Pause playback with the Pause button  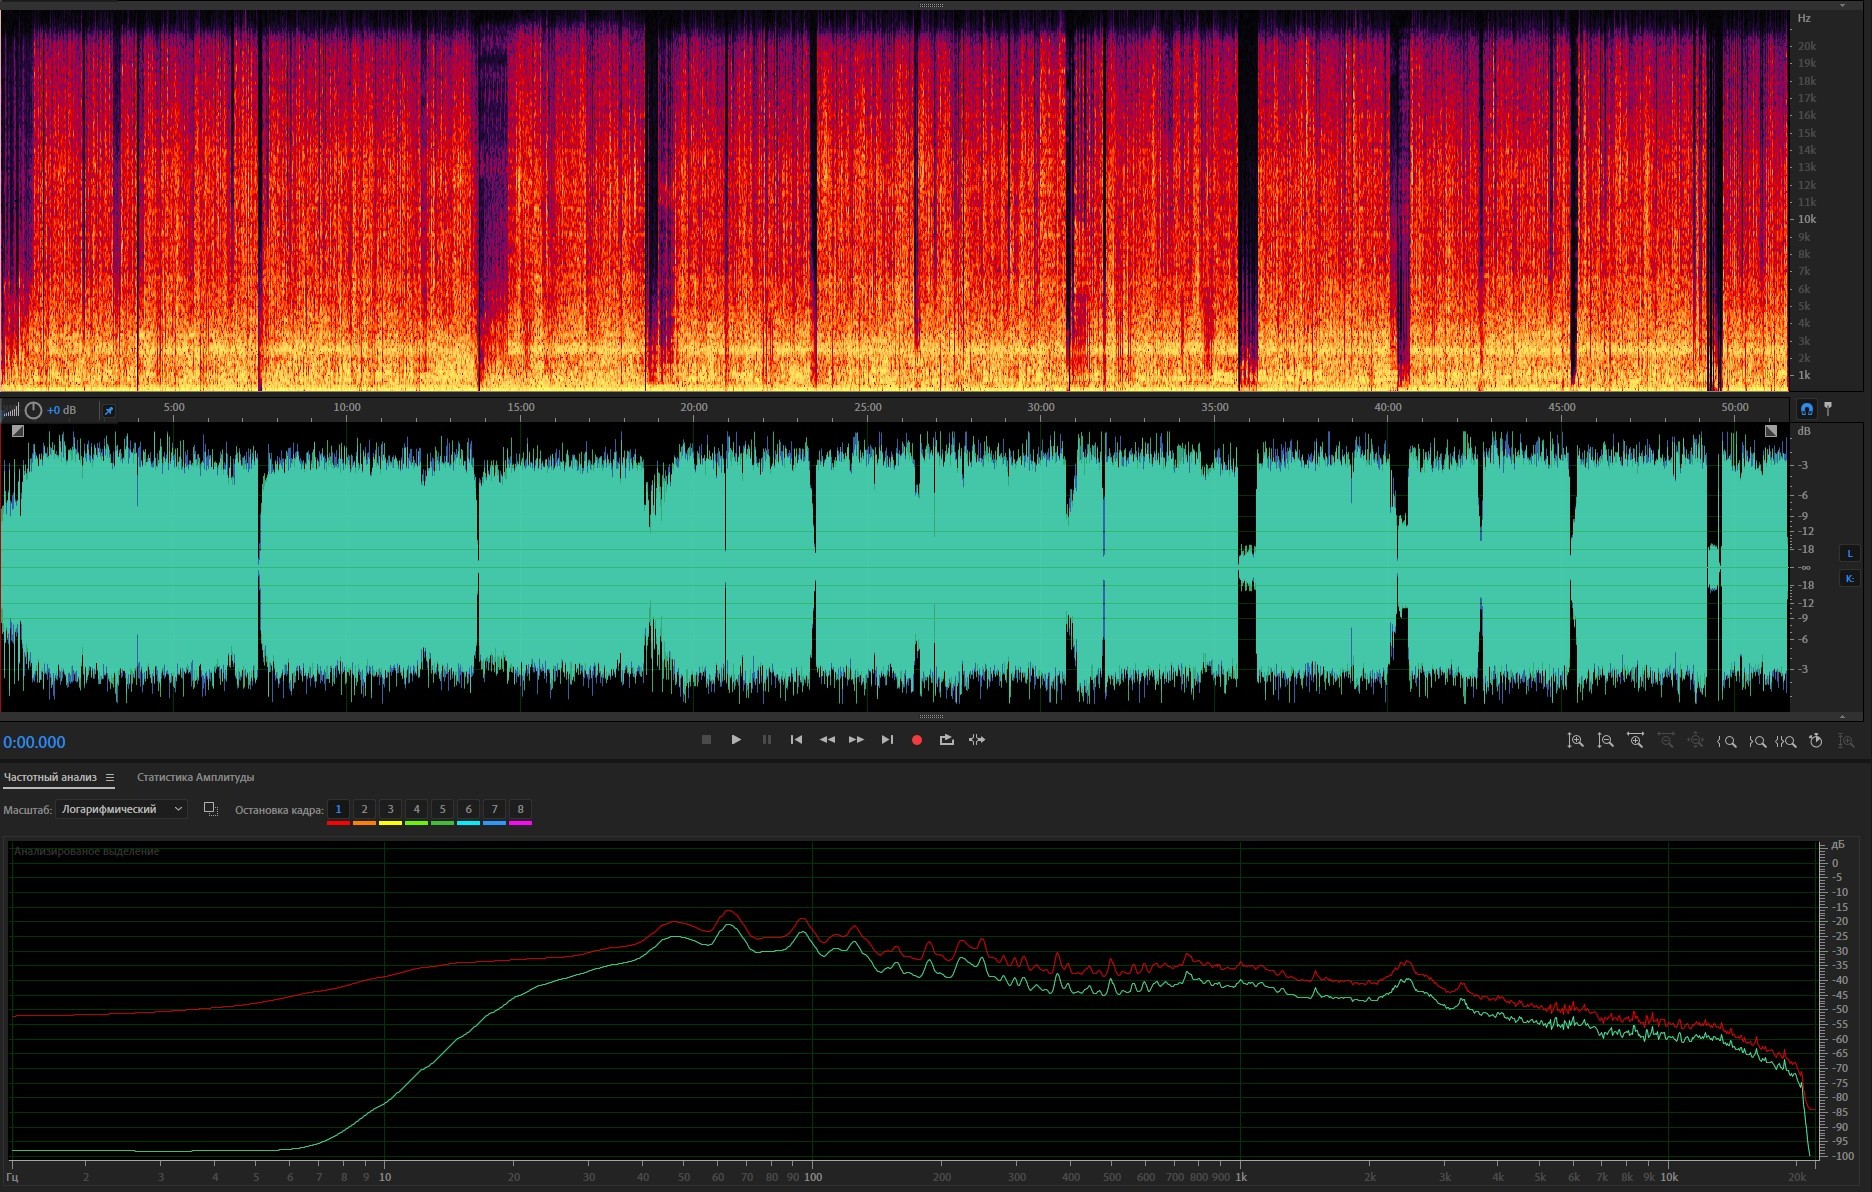coord(767,740)
